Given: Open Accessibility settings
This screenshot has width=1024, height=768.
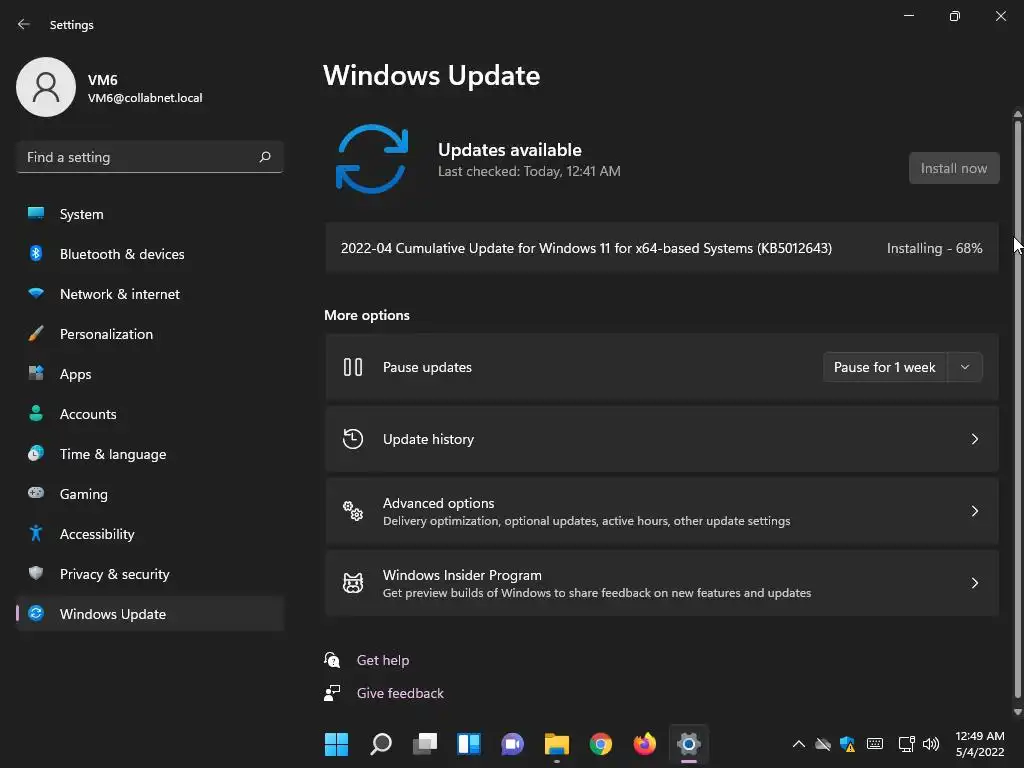Looking at the screenshot, I should point(150,534).
